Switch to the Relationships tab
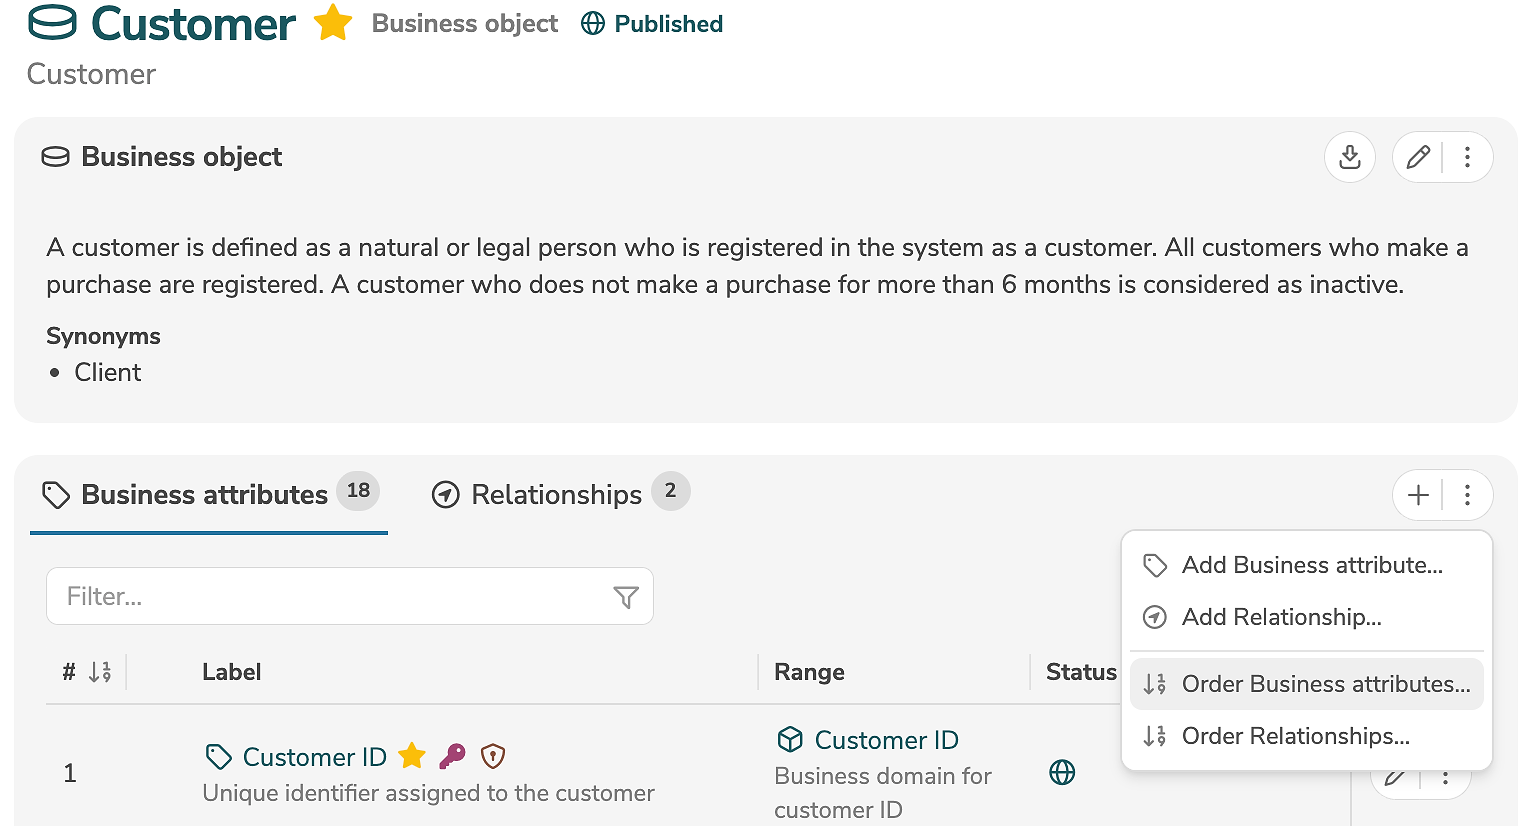Screen dimensions: 1528x826 (558, 494)
